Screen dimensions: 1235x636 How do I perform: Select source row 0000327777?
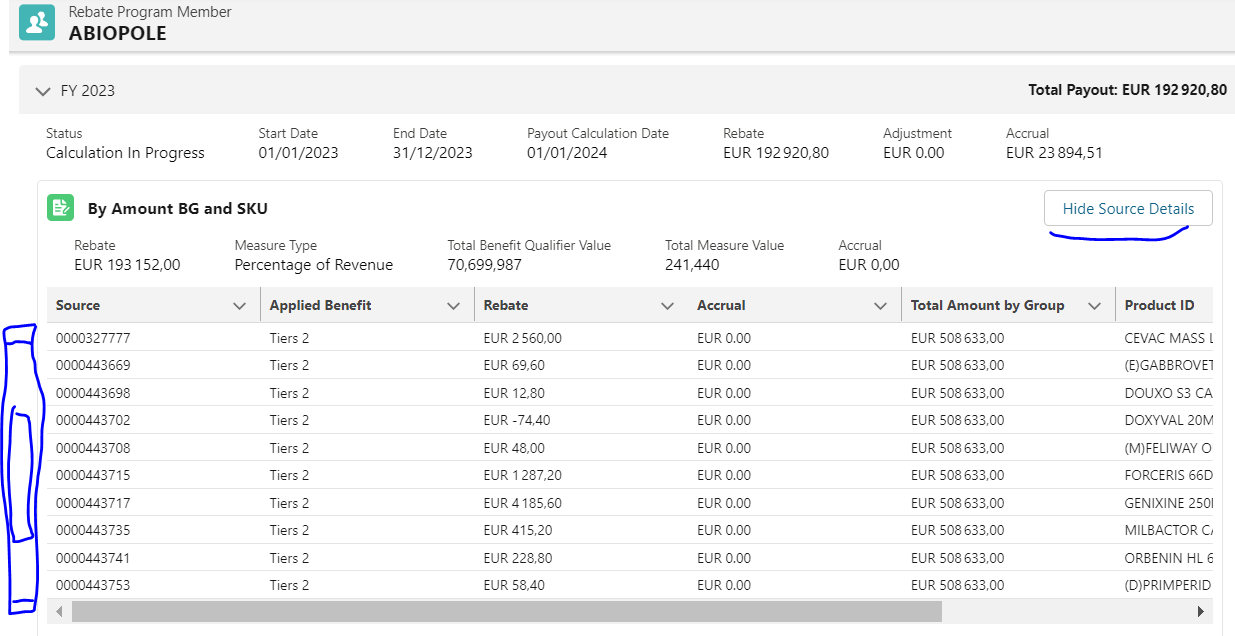[92, 337]
